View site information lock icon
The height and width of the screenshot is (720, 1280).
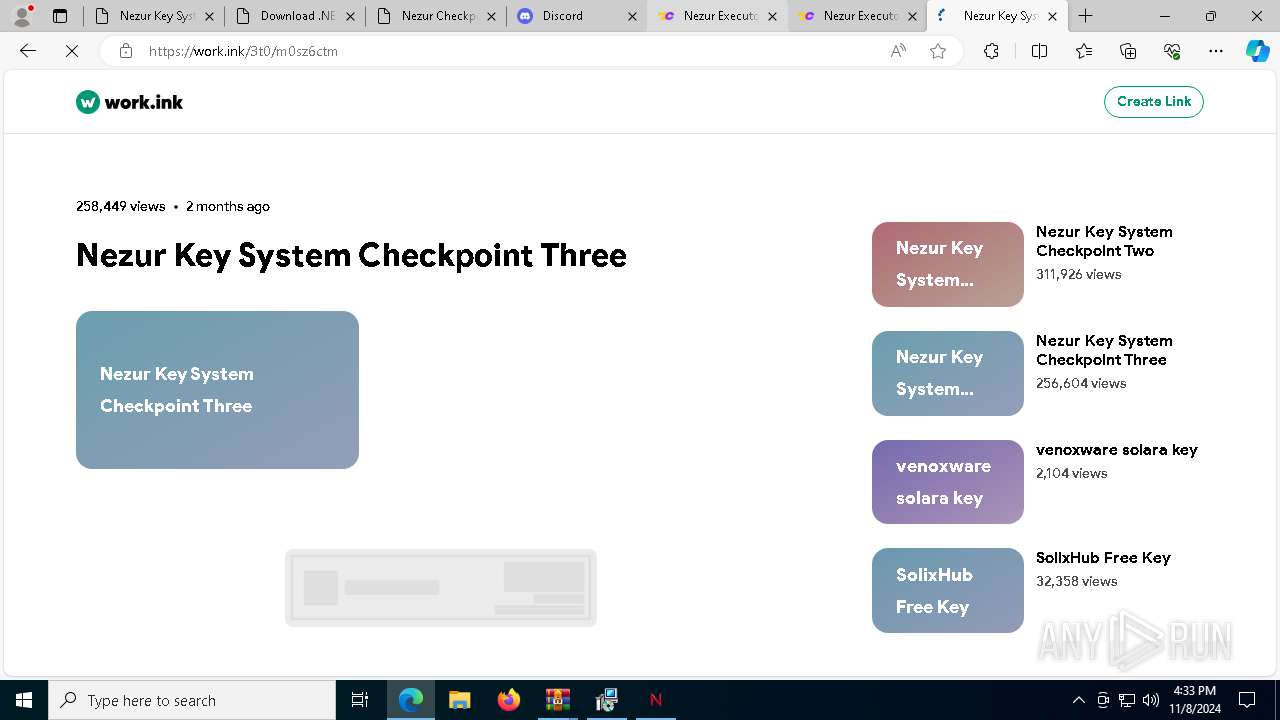point(125,51)
